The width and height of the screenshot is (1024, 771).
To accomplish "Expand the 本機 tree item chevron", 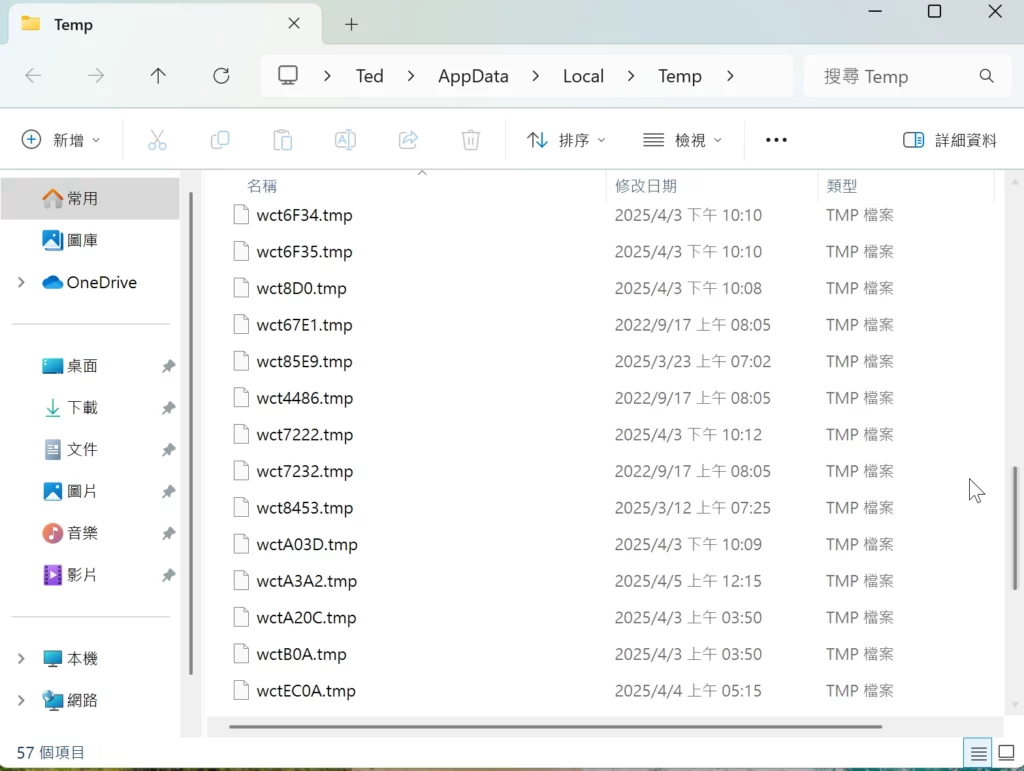I will point(20,658).
